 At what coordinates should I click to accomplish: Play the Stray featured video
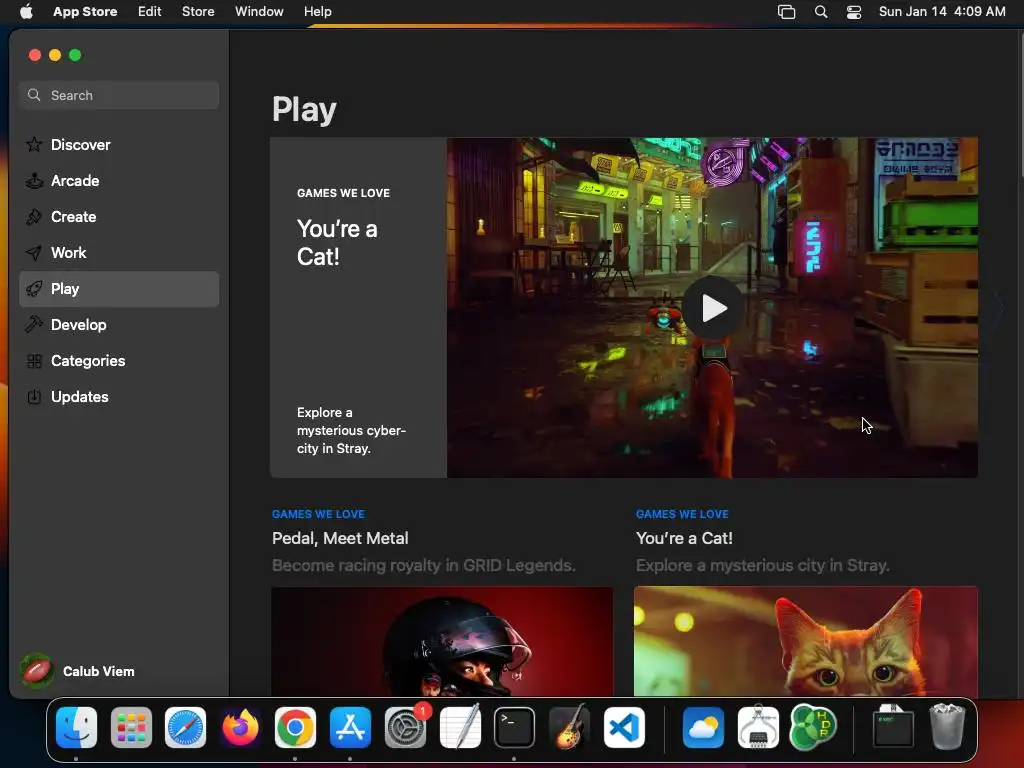(x=713, y=308)
